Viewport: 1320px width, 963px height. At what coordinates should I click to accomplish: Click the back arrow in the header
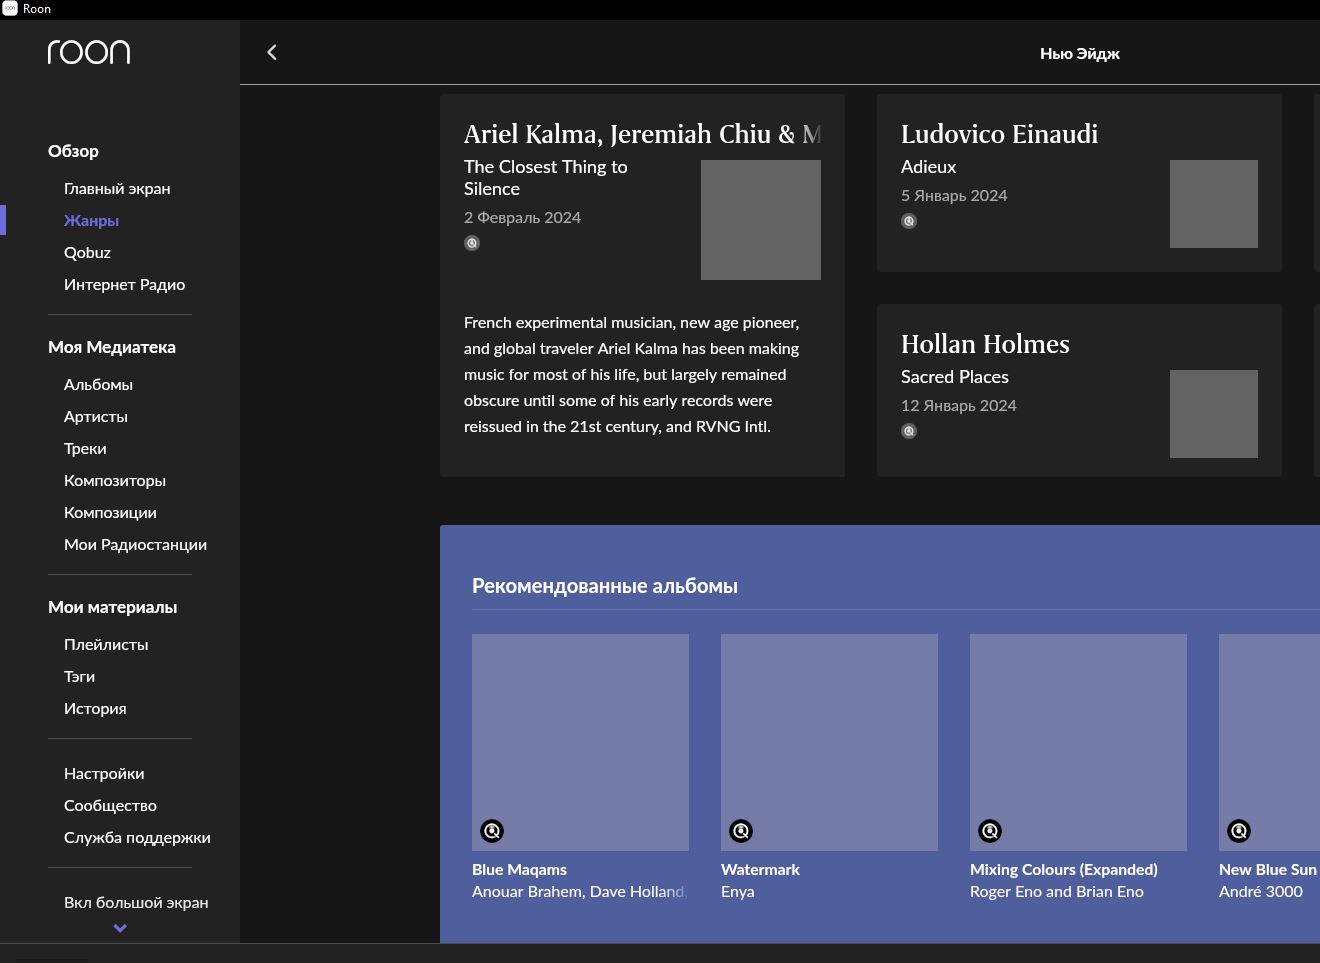tap(271, 52)
